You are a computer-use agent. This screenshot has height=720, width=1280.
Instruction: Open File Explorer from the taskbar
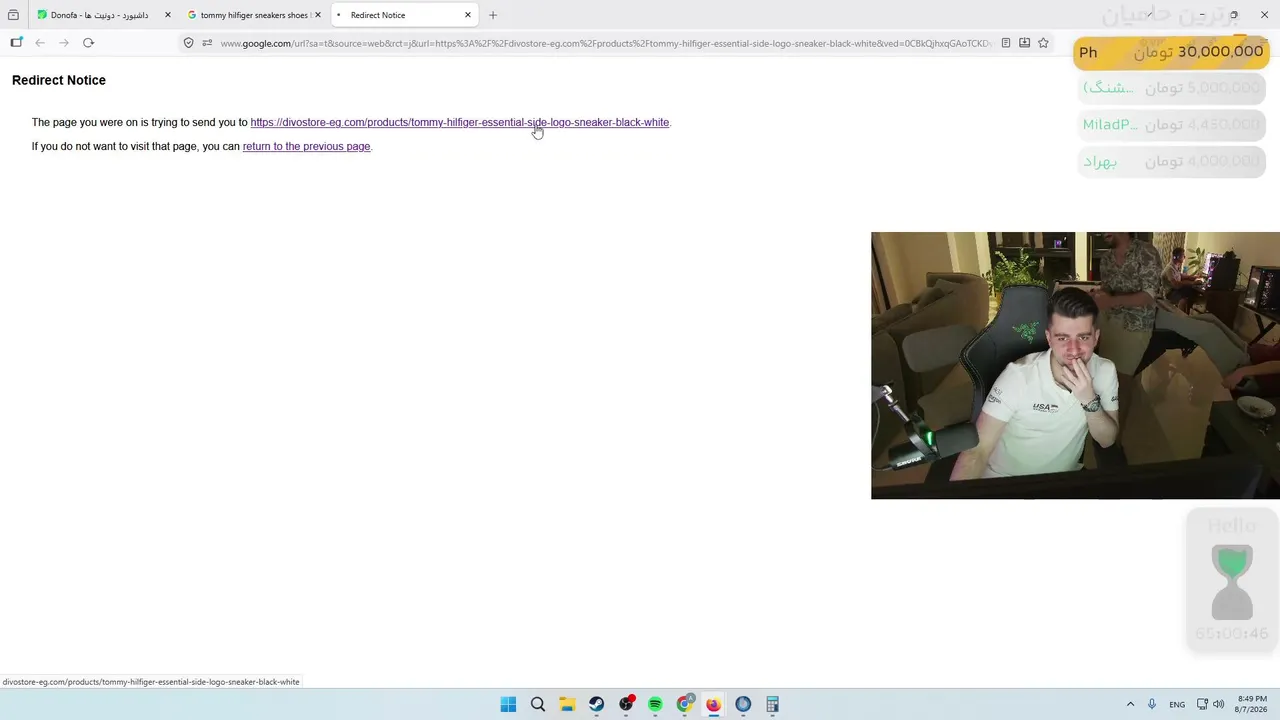[x=566, y=704]
